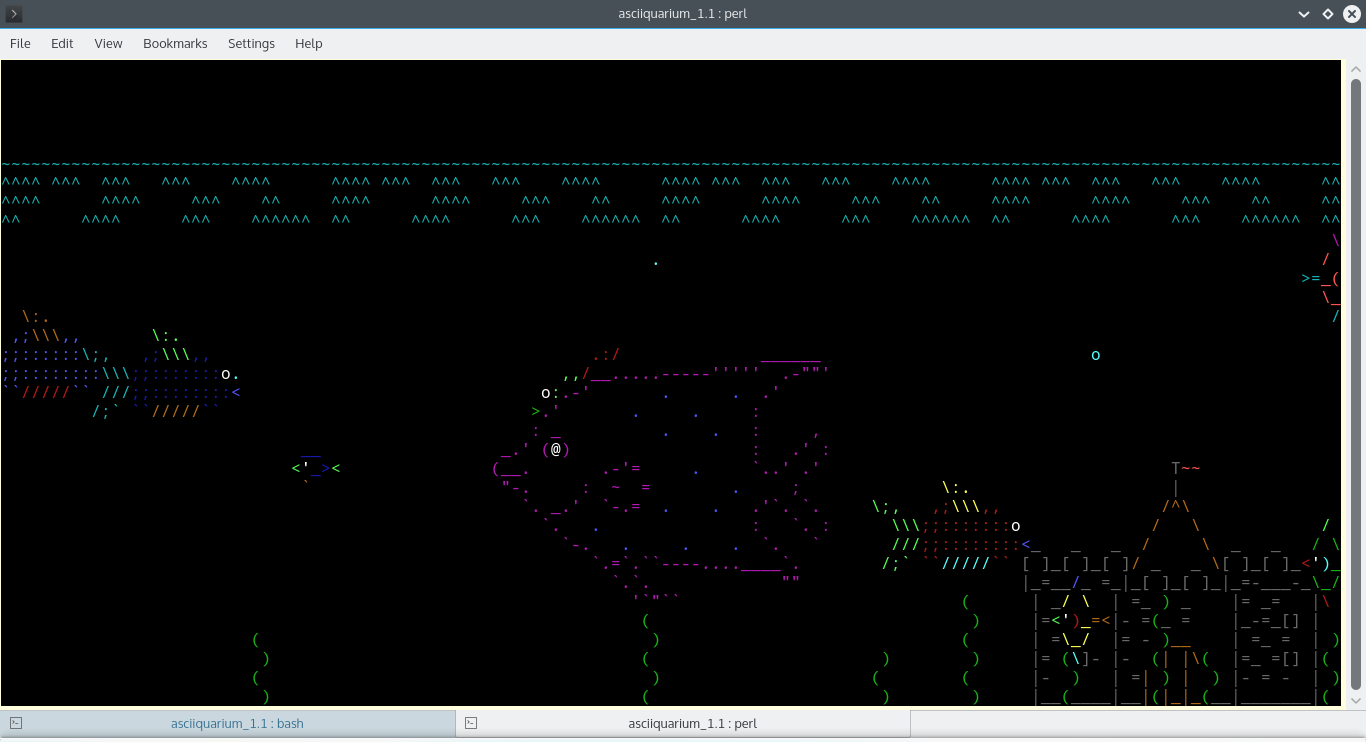
Task: Click the scrollbar down arrow
Action: point(1357,699)
